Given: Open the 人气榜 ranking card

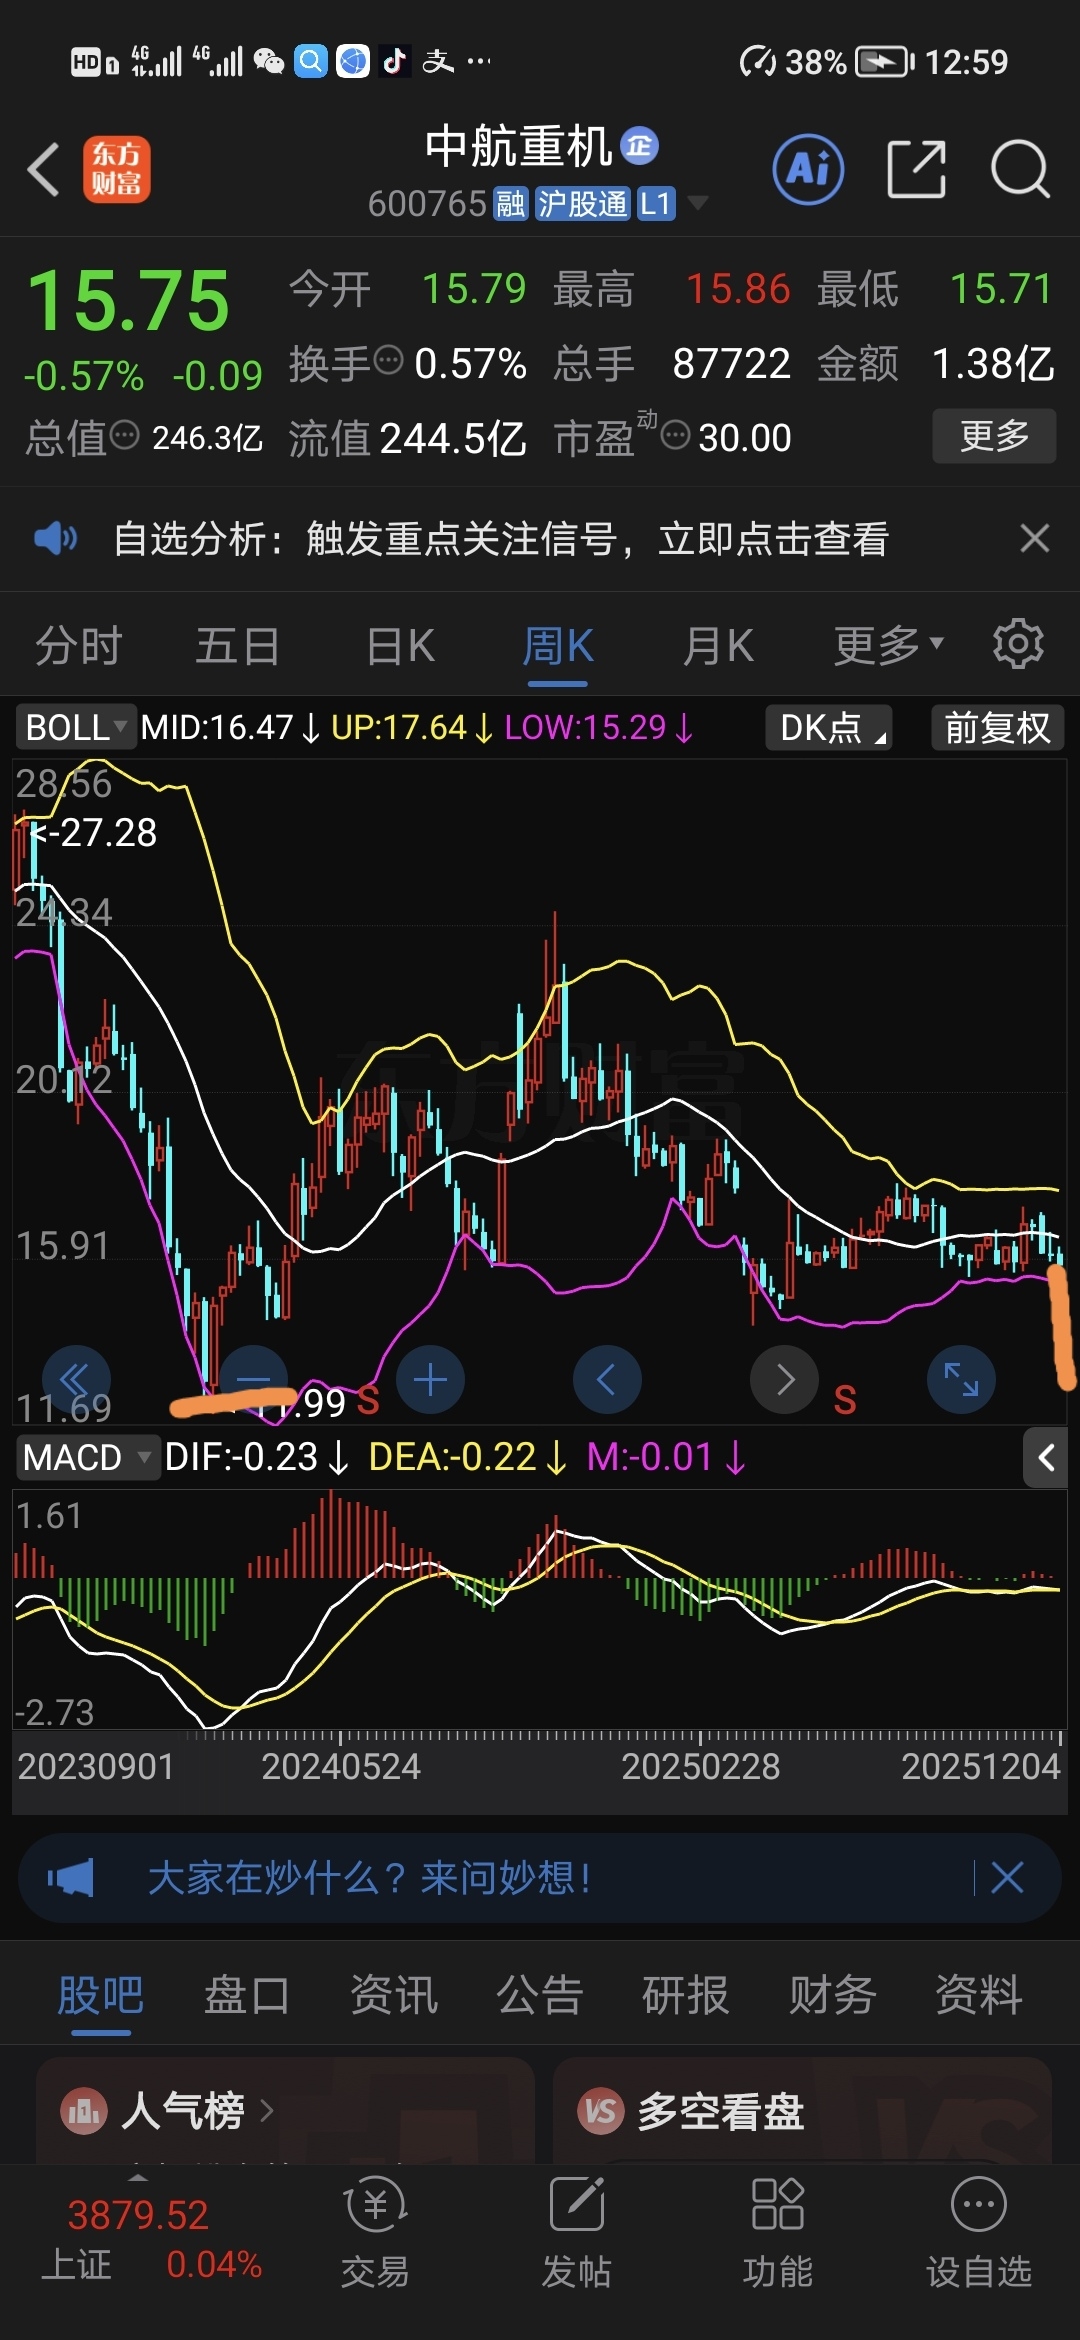Looking at the screenshot, I should (285, 2111).
